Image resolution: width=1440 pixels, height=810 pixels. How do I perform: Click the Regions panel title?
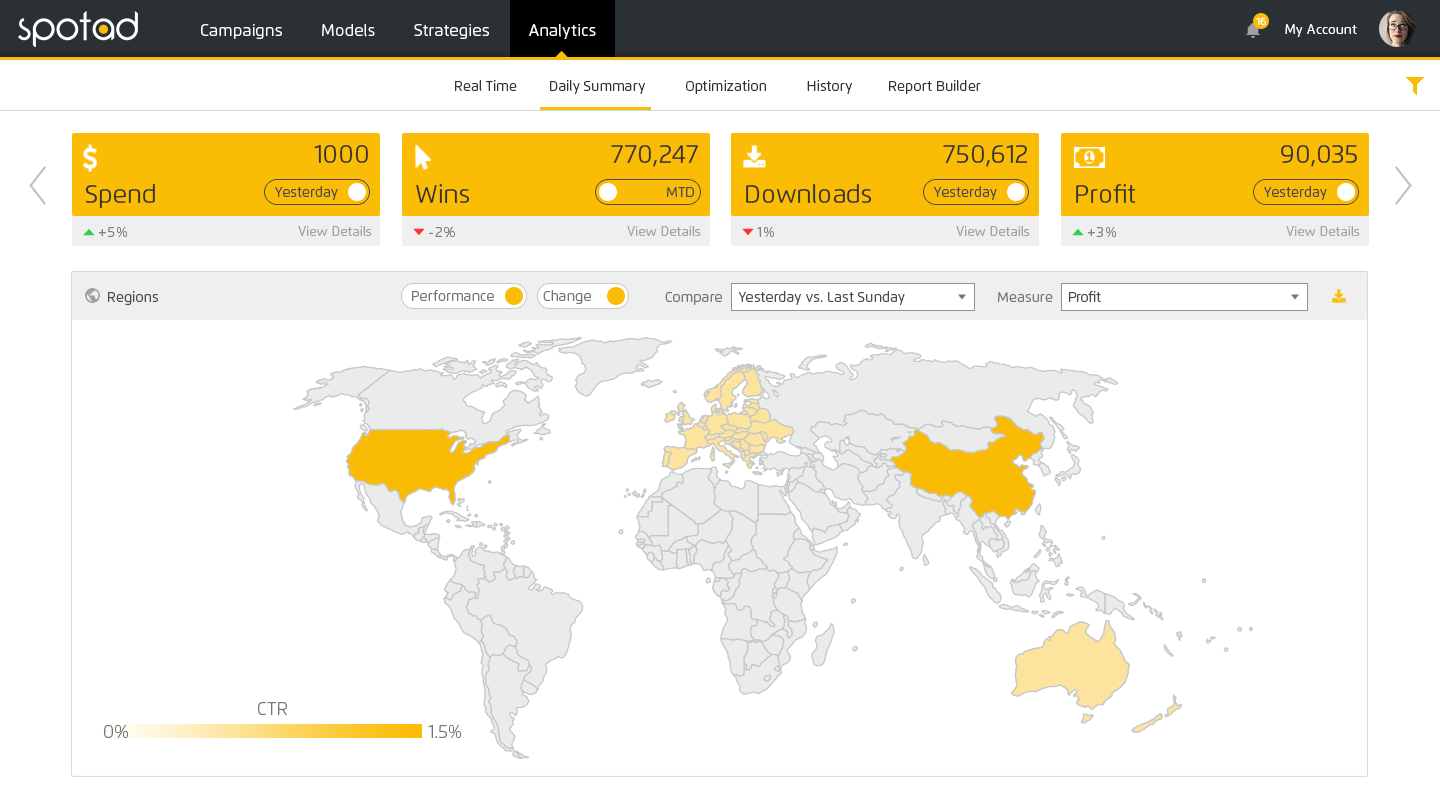[x=133, y=297]
